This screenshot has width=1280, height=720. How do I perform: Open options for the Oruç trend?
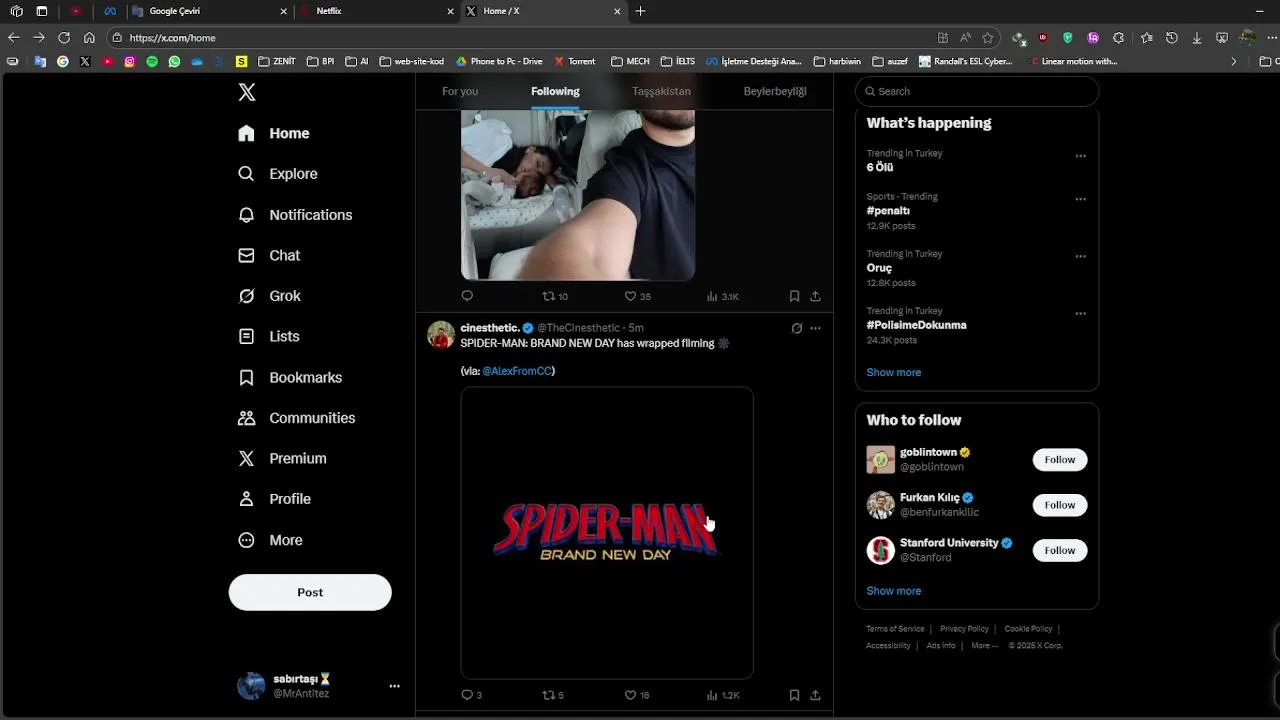tap(1080, 256)
